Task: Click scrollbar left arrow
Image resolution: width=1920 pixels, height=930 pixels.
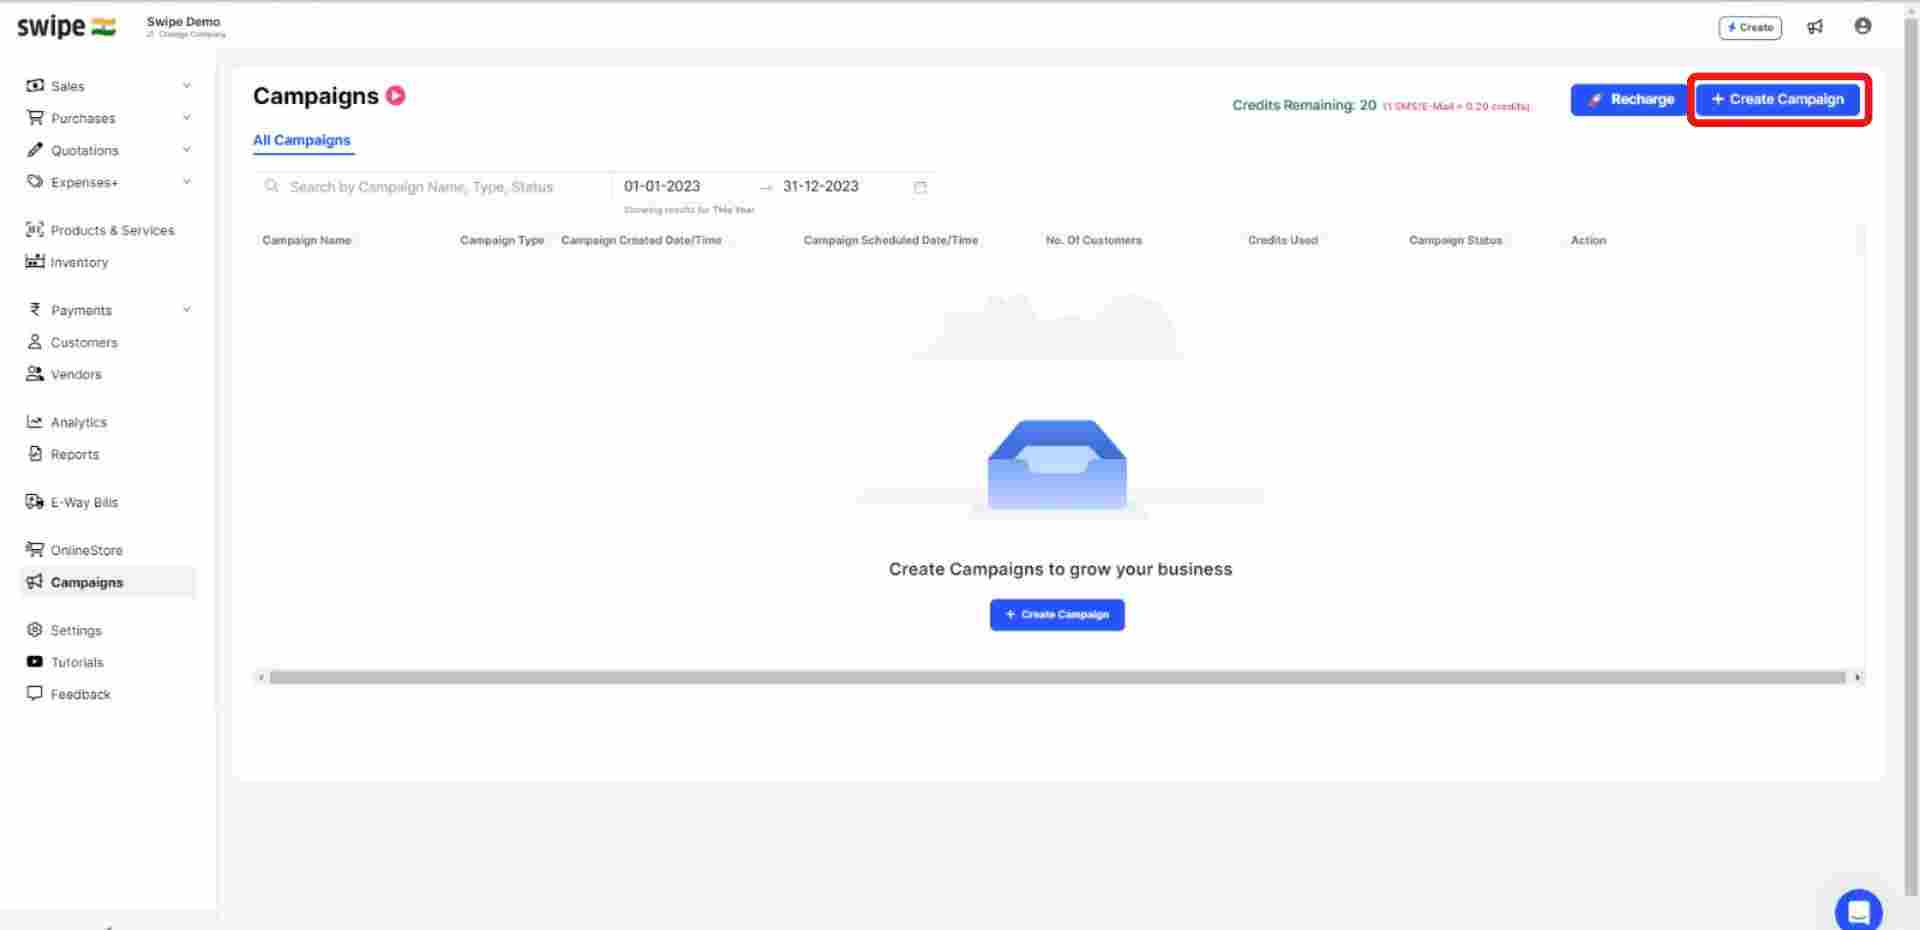Action: (261, 677)
